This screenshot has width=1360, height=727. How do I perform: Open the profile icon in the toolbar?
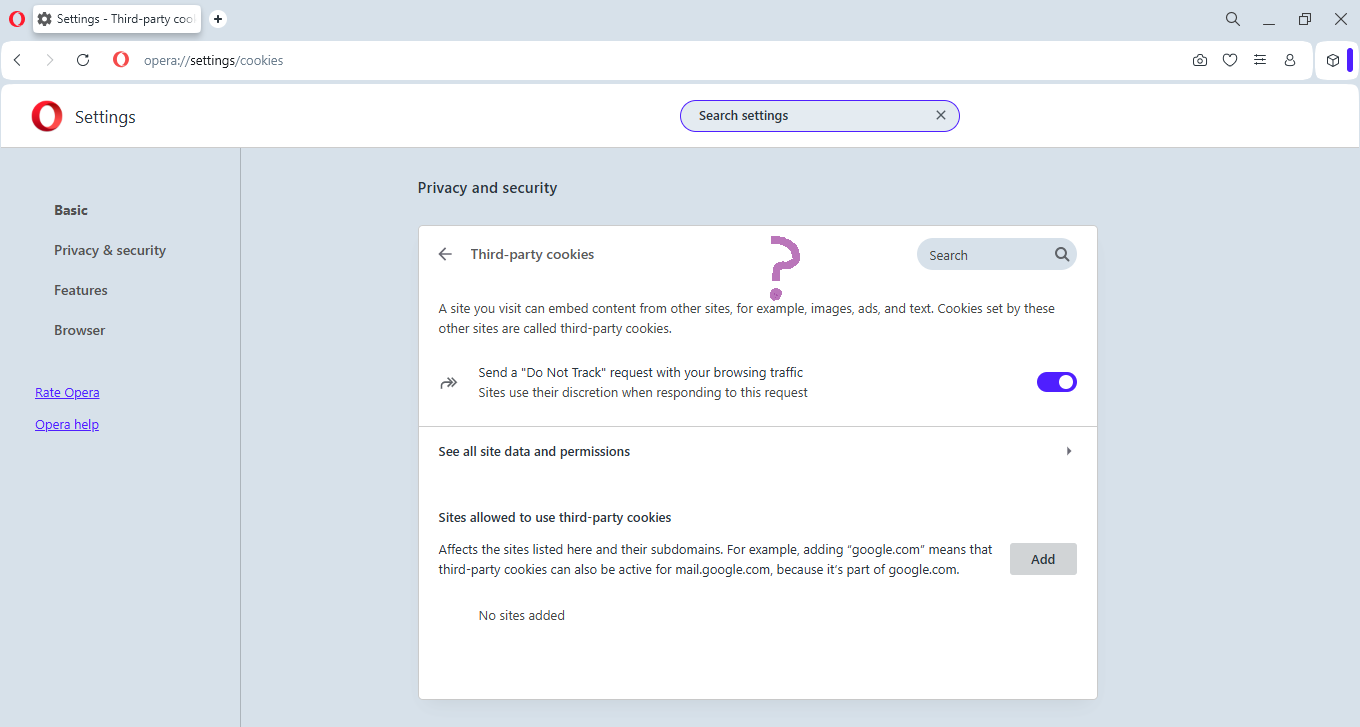tap(1289, 60)
